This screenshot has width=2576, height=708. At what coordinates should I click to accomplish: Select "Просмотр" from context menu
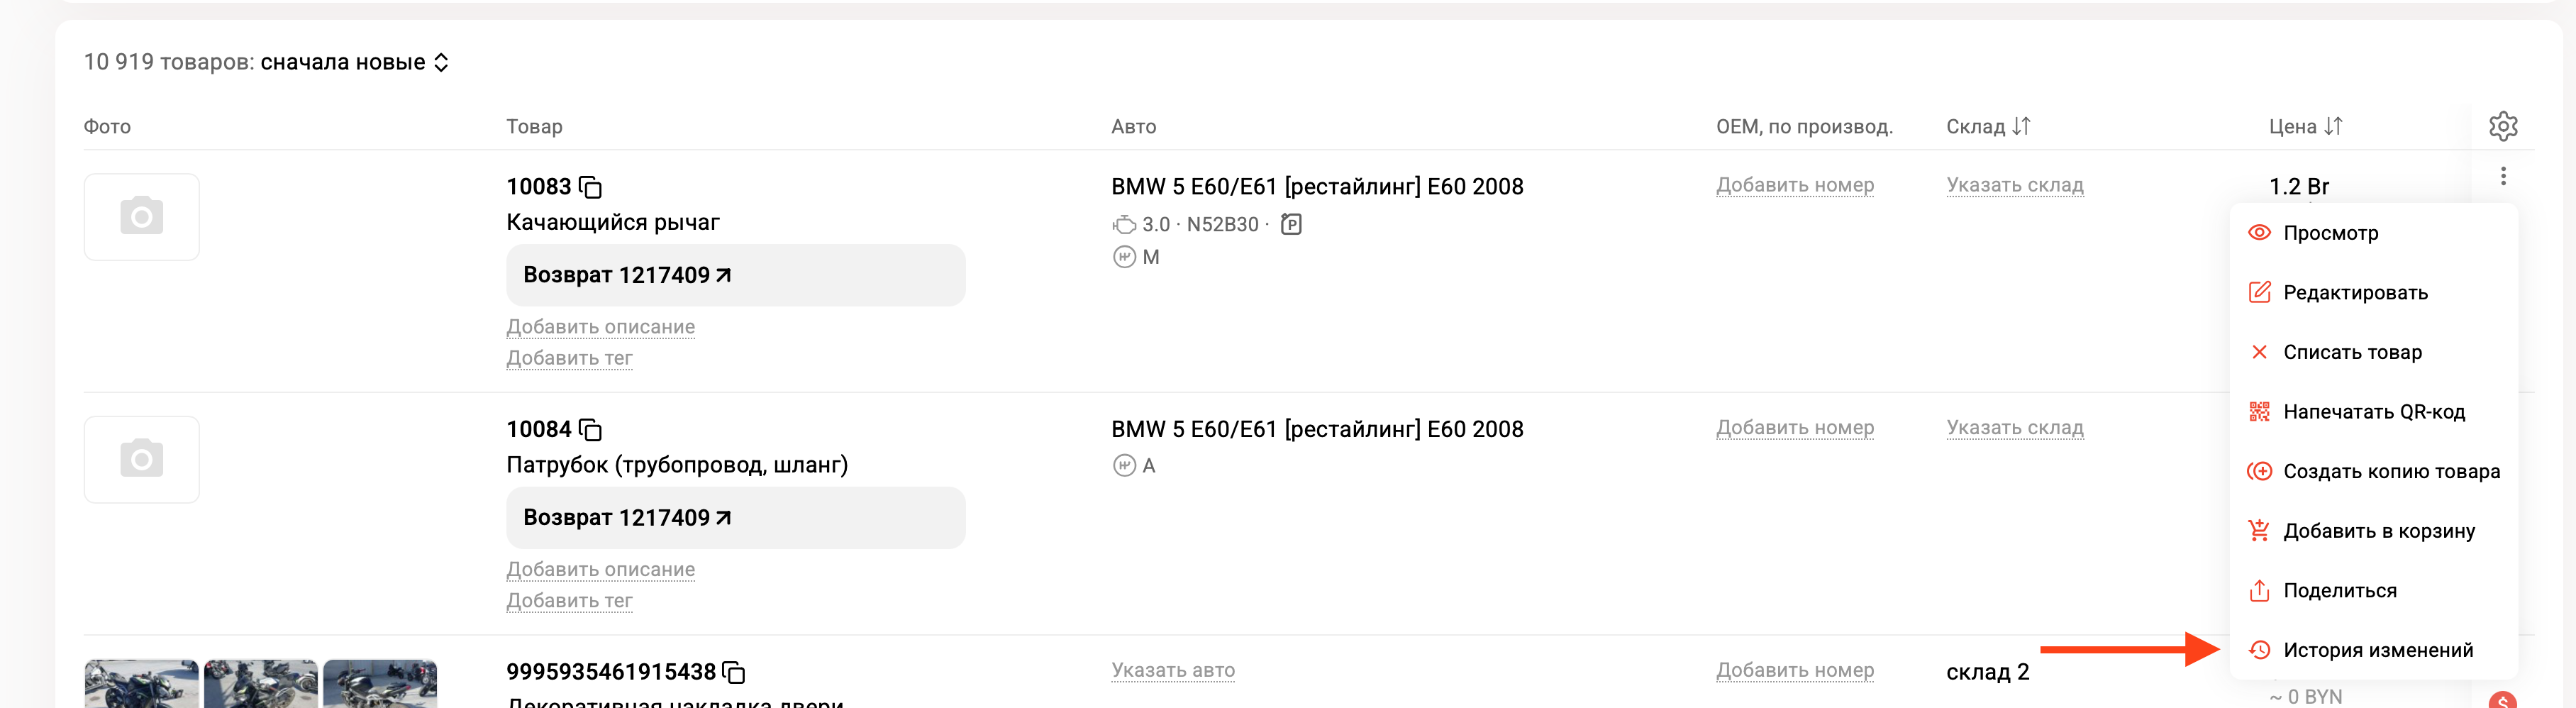coord(2330,233)
